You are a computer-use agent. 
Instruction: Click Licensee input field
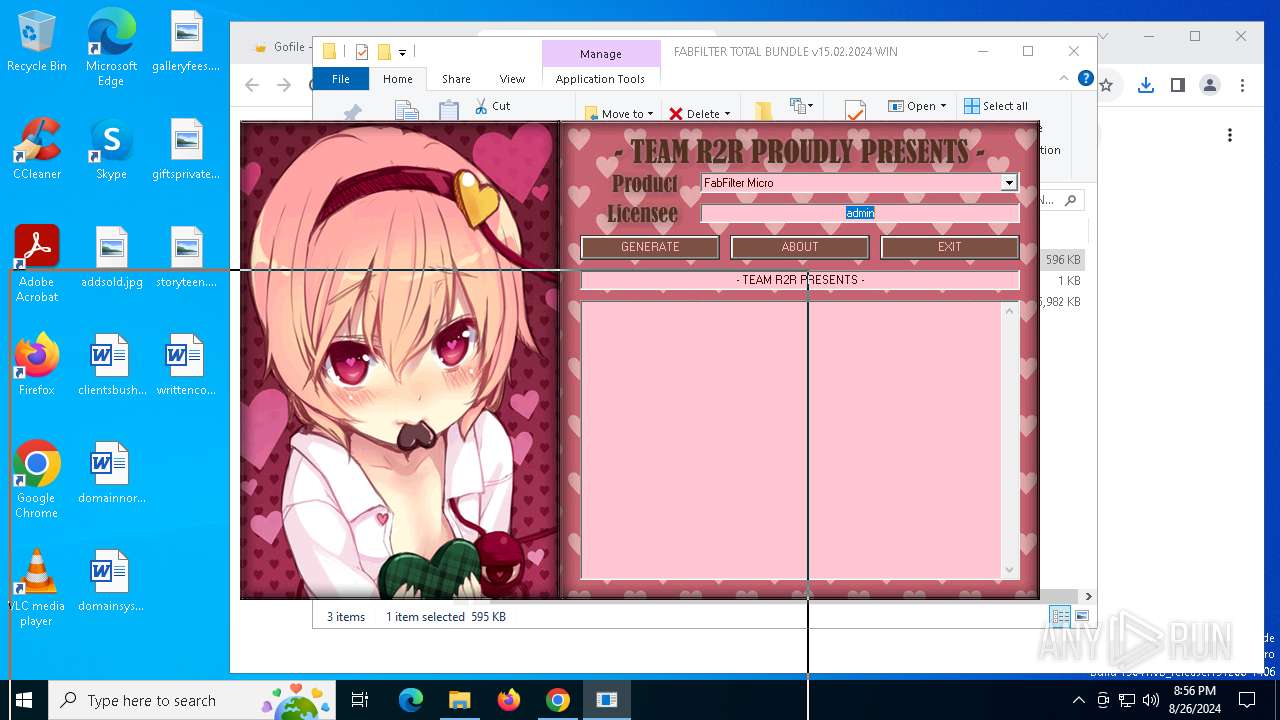[860, 213]
